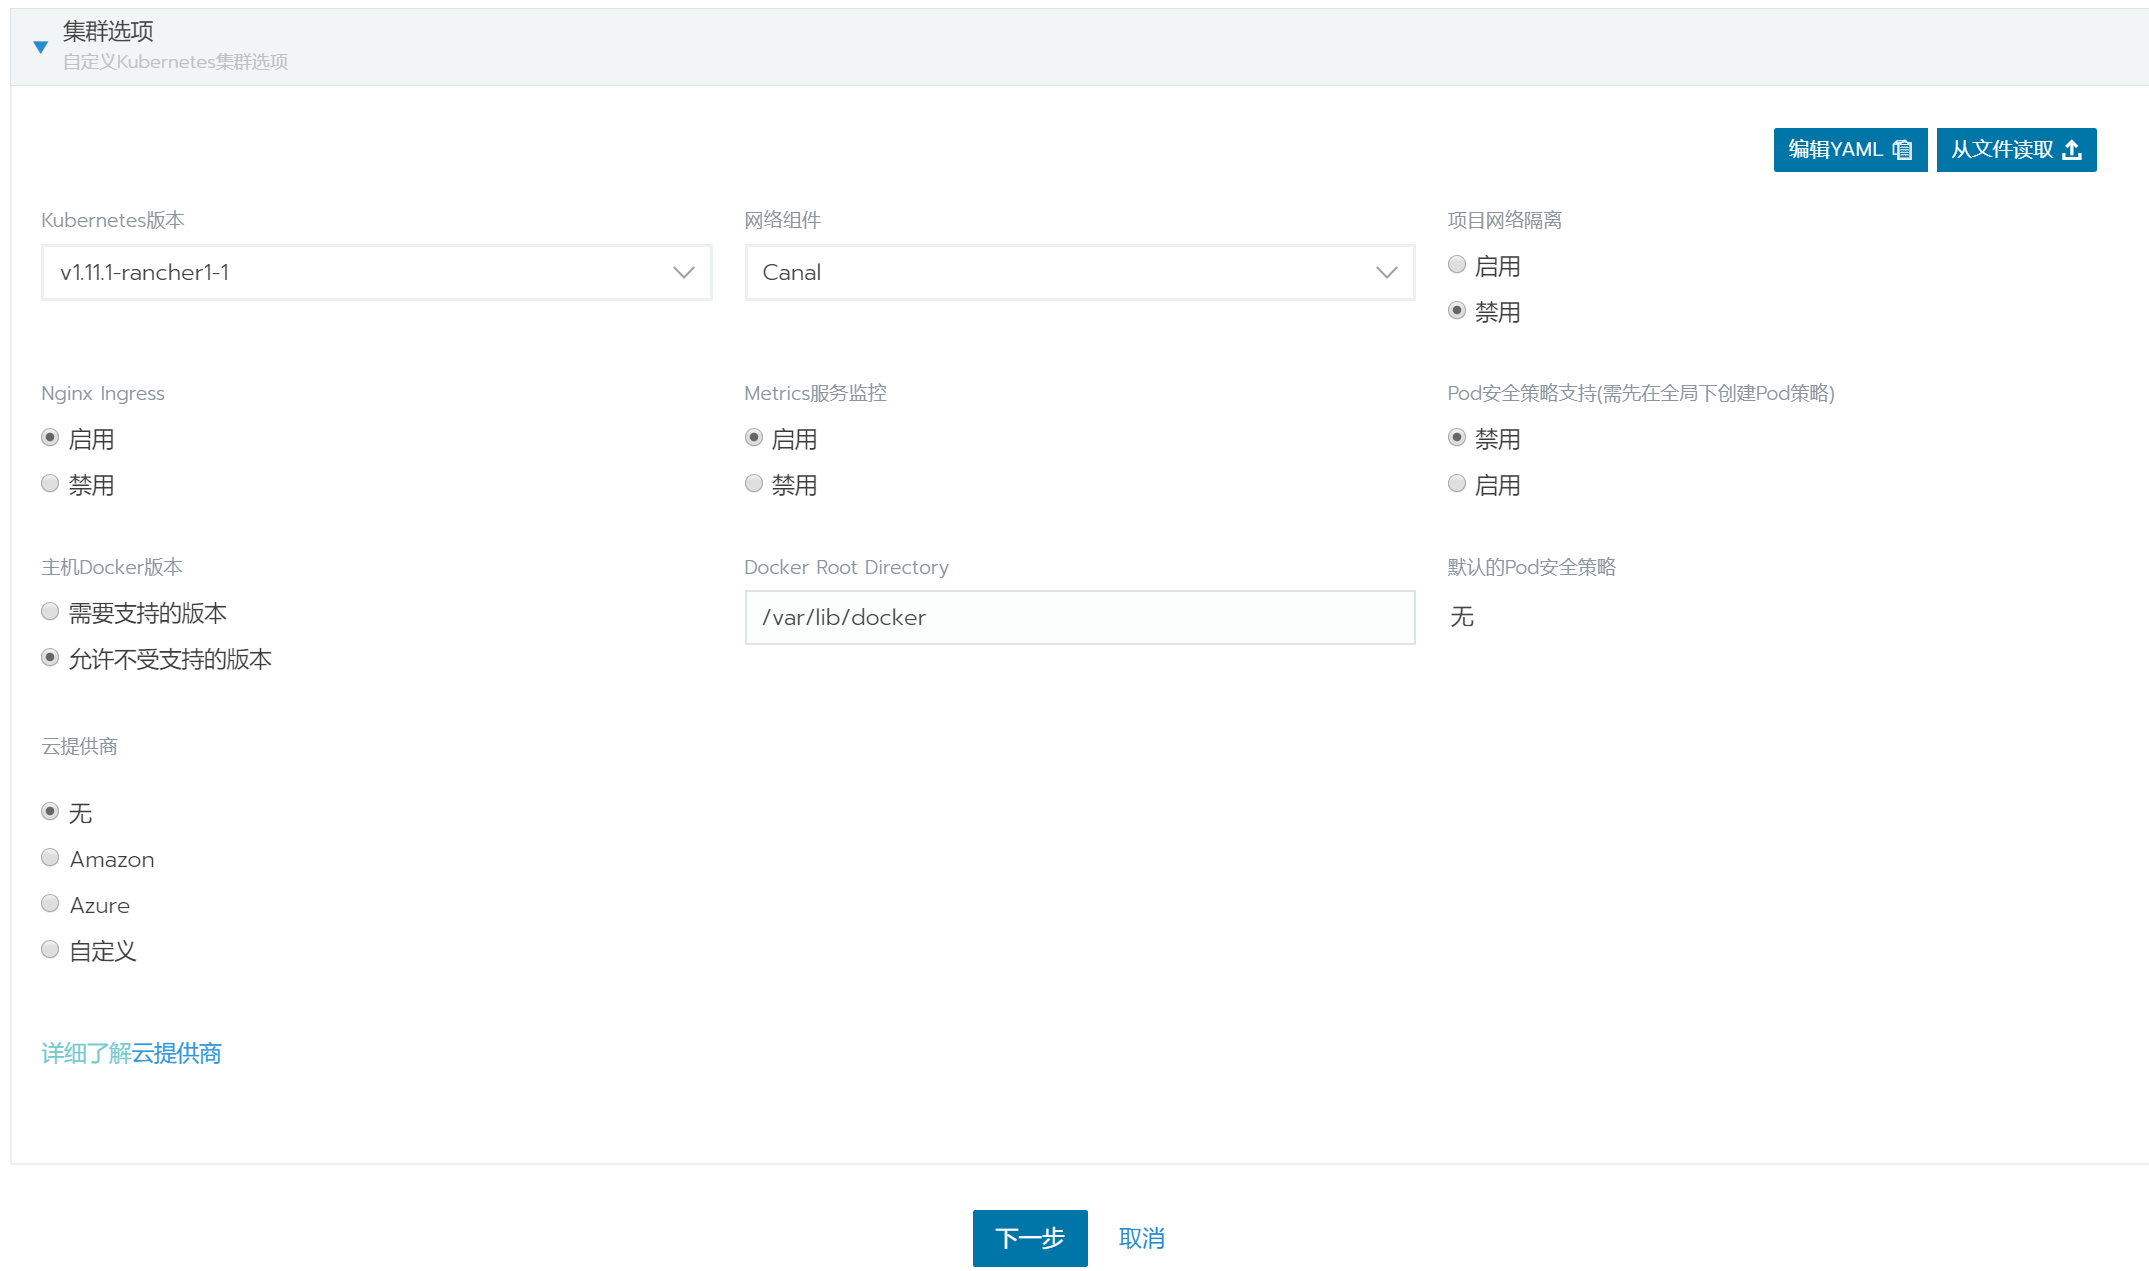Collapse the cluster options section triangle
Image resolution: width=2149 pixels, height=1271 pixels.
tap(40, 47)
